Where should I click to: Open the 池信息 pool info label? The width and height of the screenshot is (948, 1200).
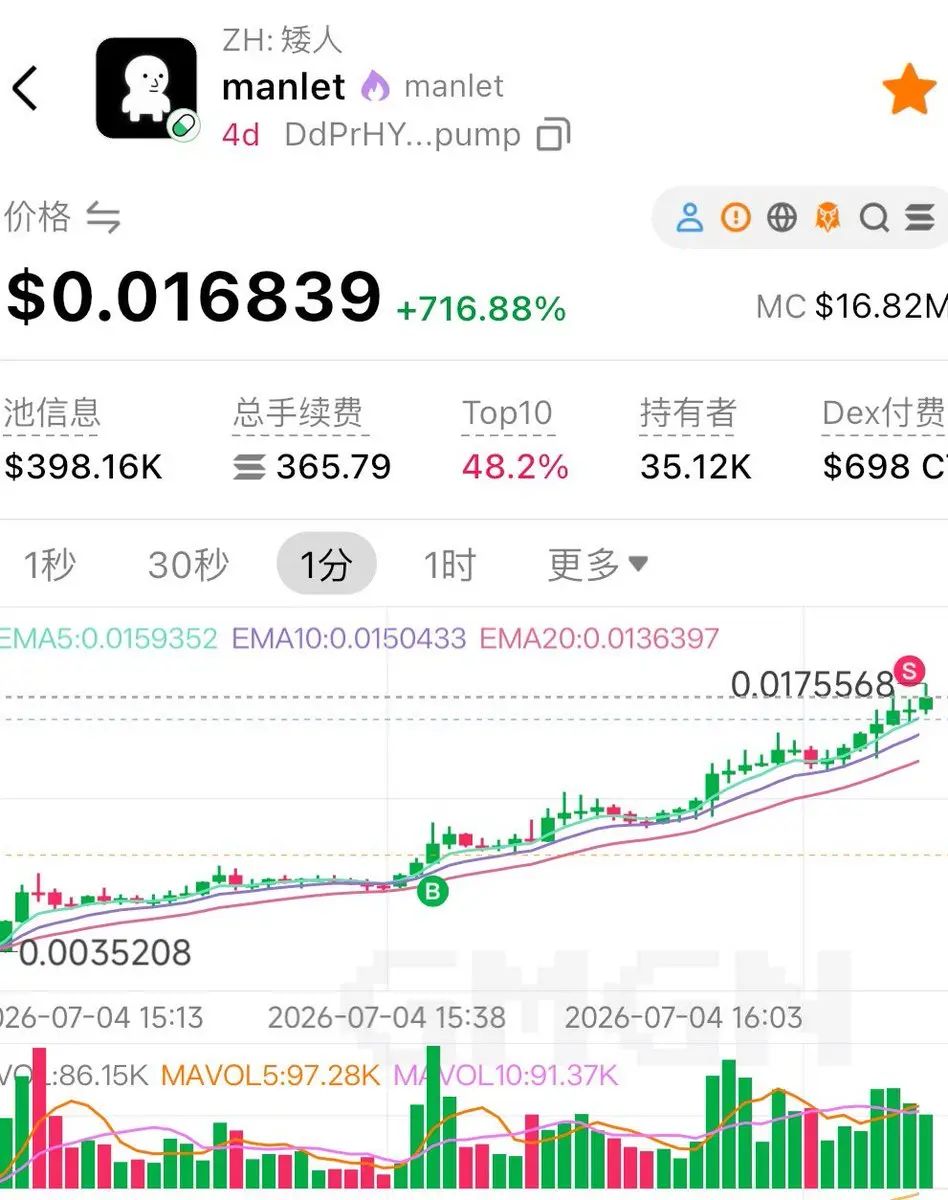pos(52,414)
